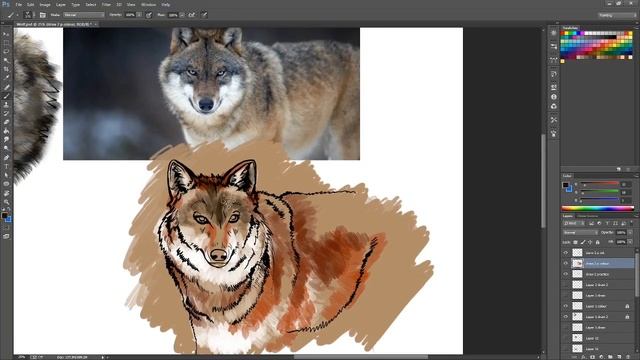Screen dimensions: 640x360
Task: Switch to the Swatches panel tab
Action: [x=570, y=28]
